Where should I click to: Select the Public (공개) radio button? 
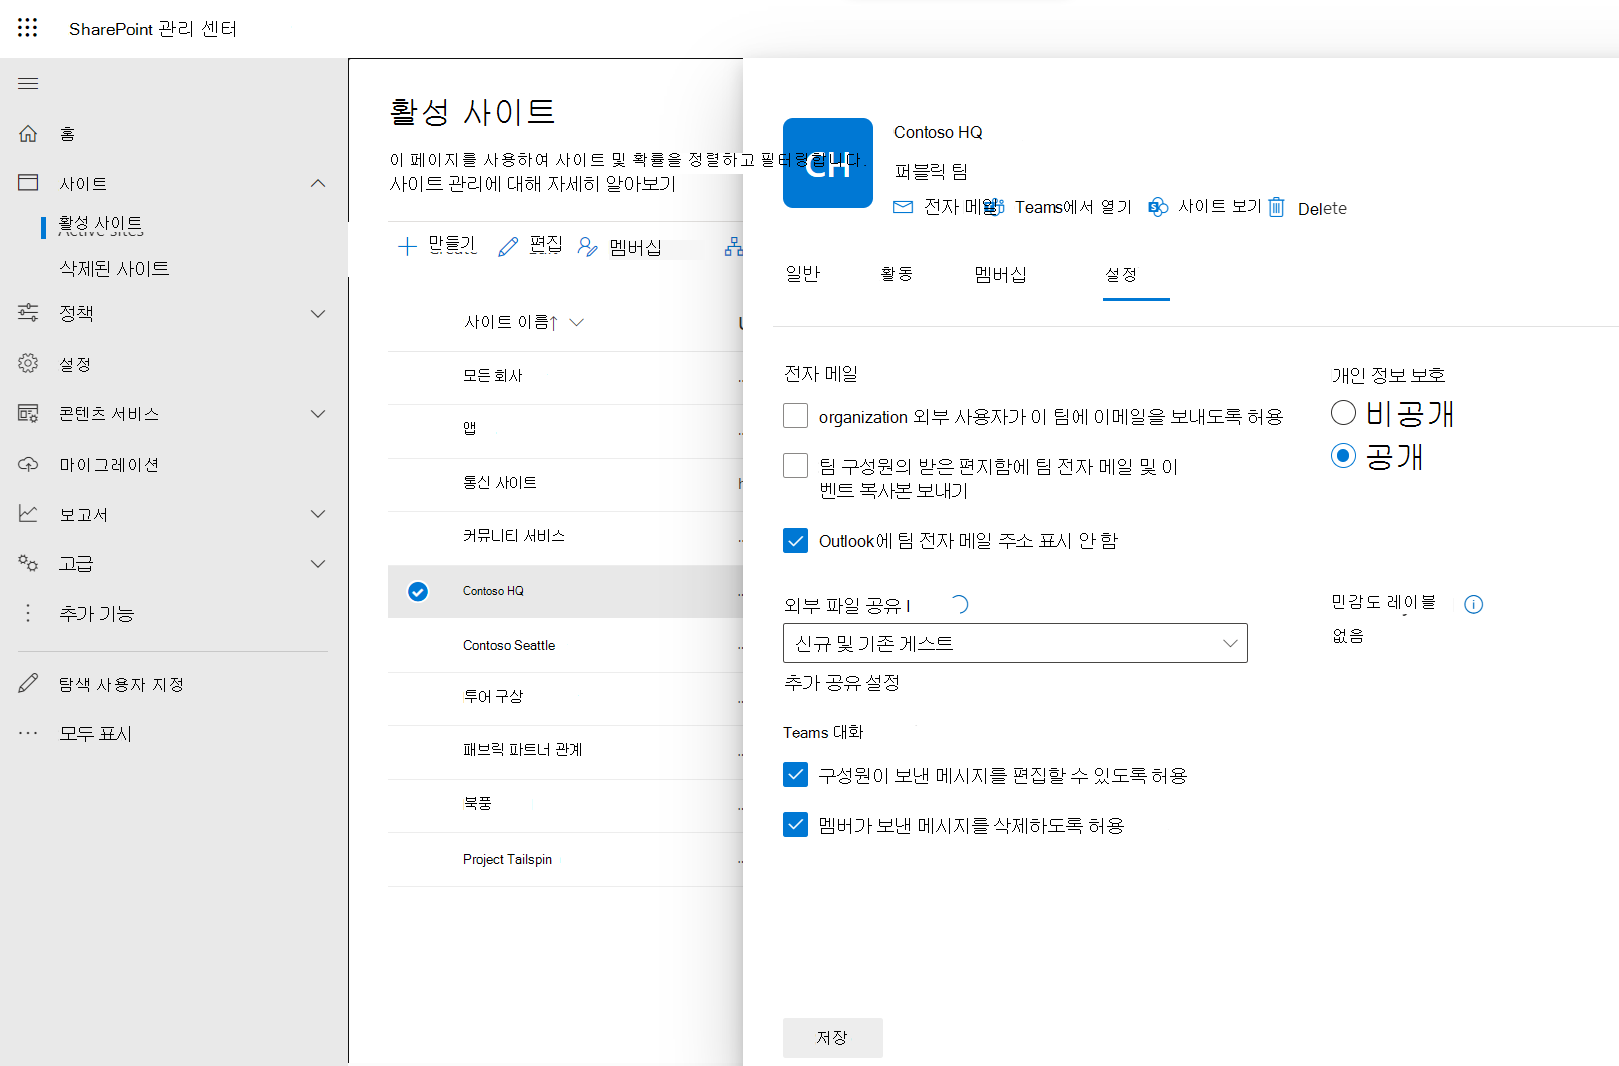[1343, 456]
